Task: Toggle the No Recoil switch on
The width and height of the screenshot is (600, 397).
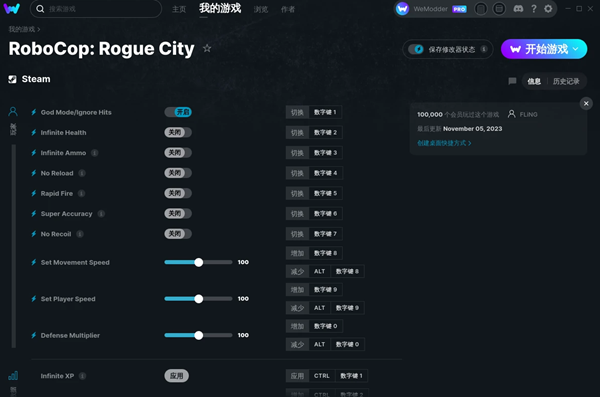Action: (x=178, y=234)
